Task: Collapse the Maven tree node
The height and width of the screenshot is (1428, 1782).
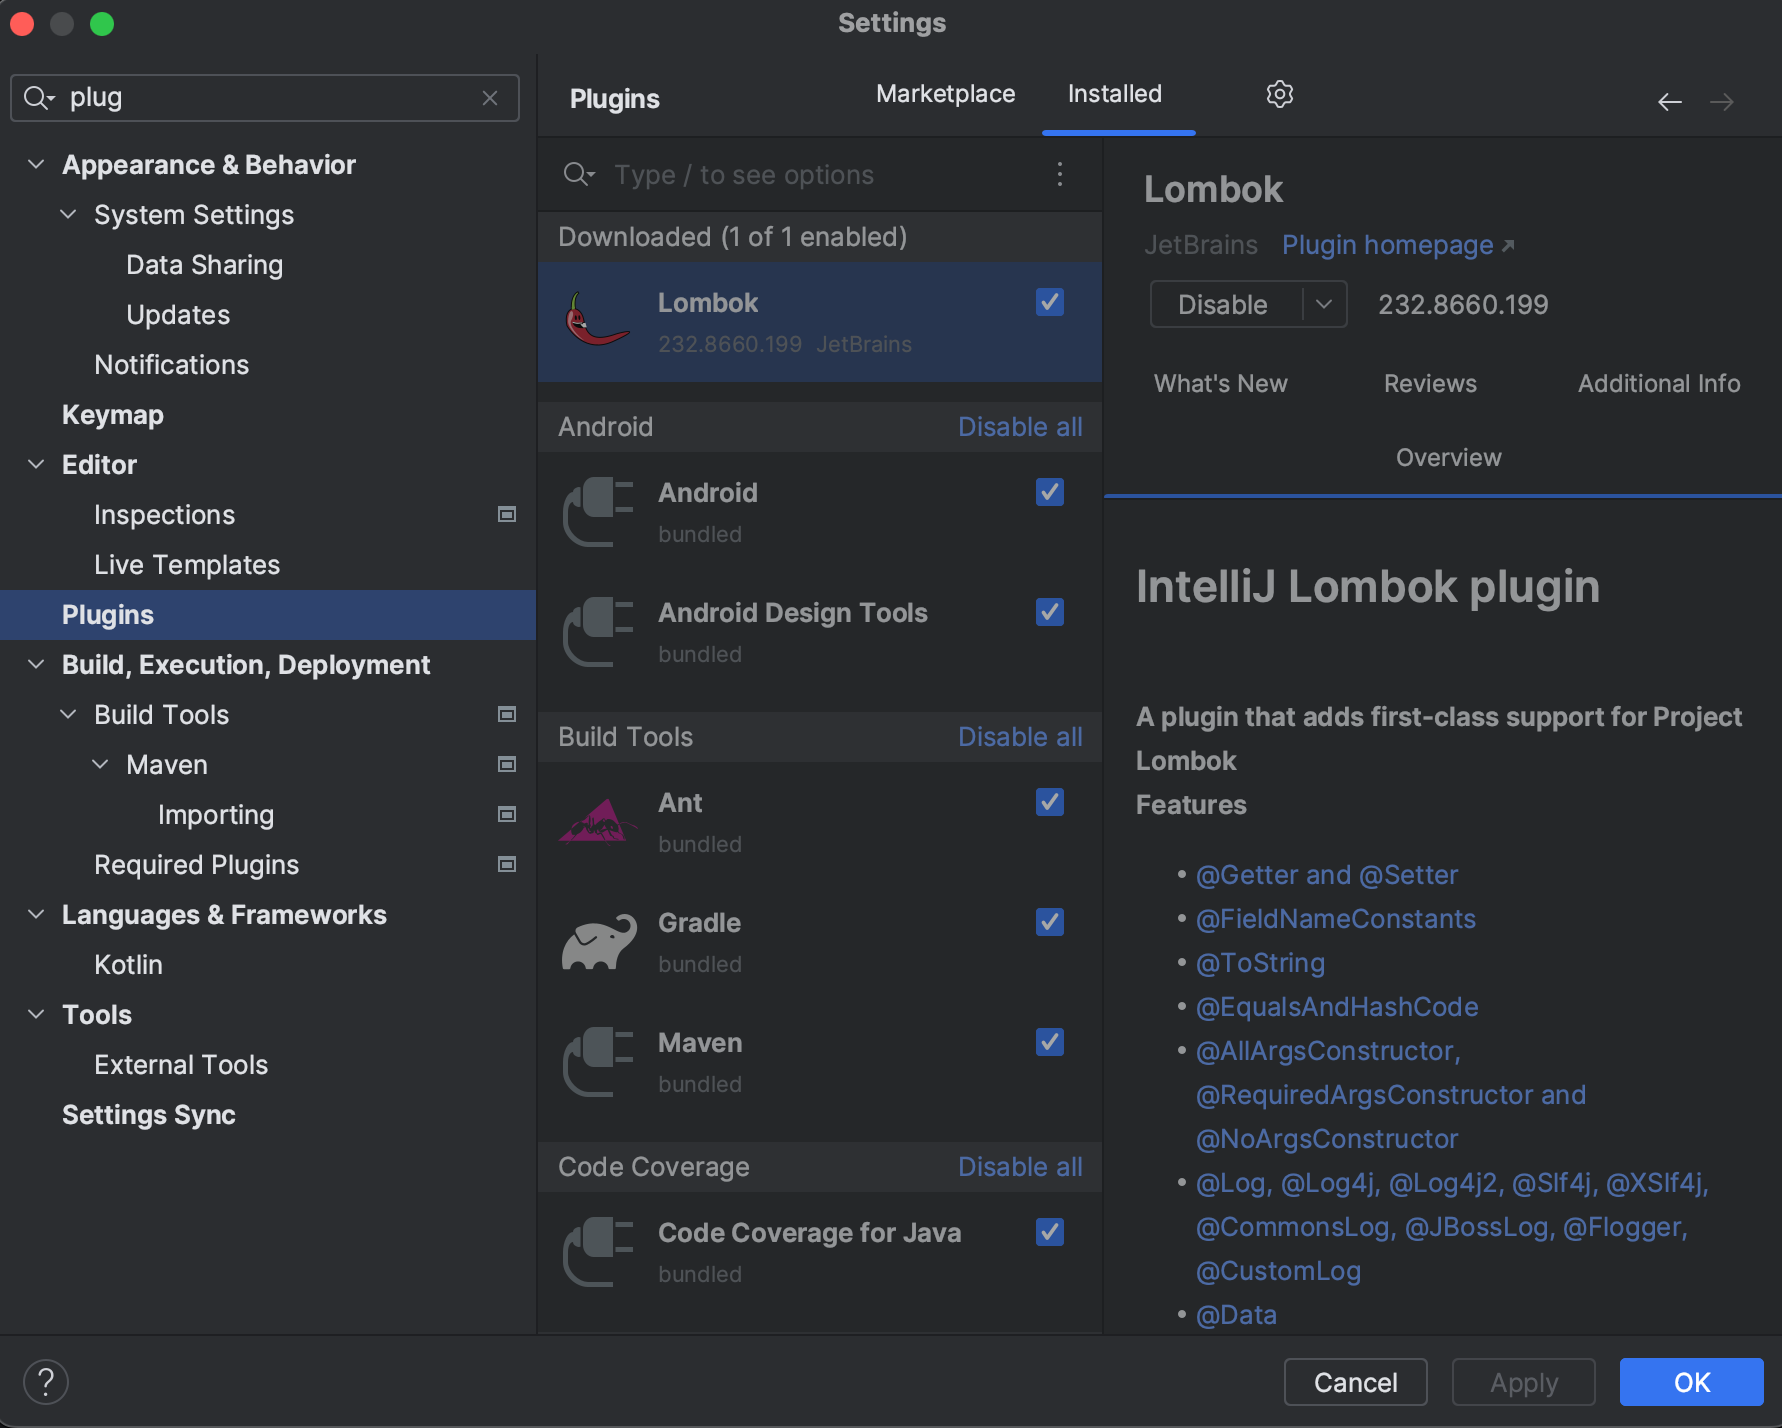Action: tap(100, 764)
